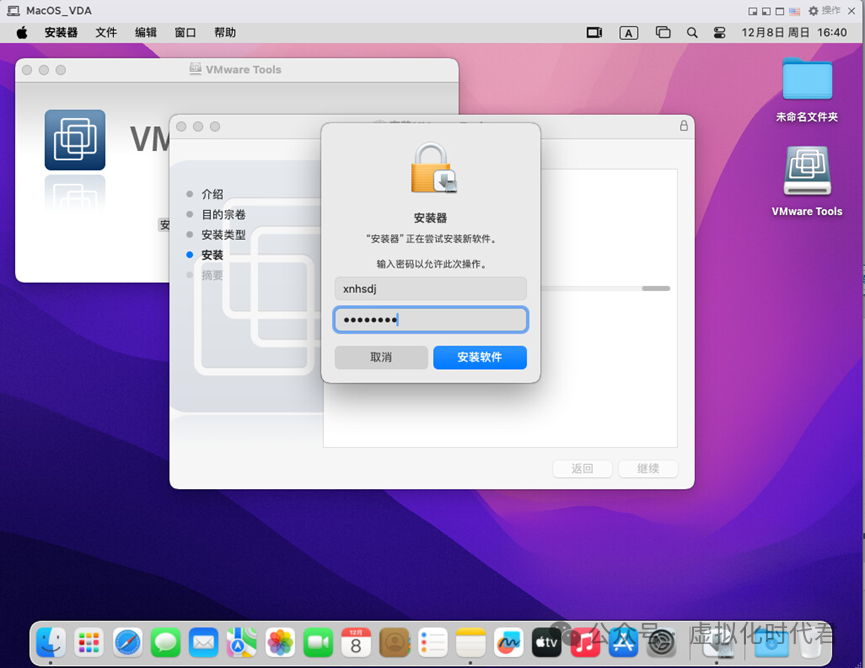The width and height of the screenshot is (865, 668).
Task: Click the username field showing xnhsdj
Action: pyautogui.click(x=430, y=288)
